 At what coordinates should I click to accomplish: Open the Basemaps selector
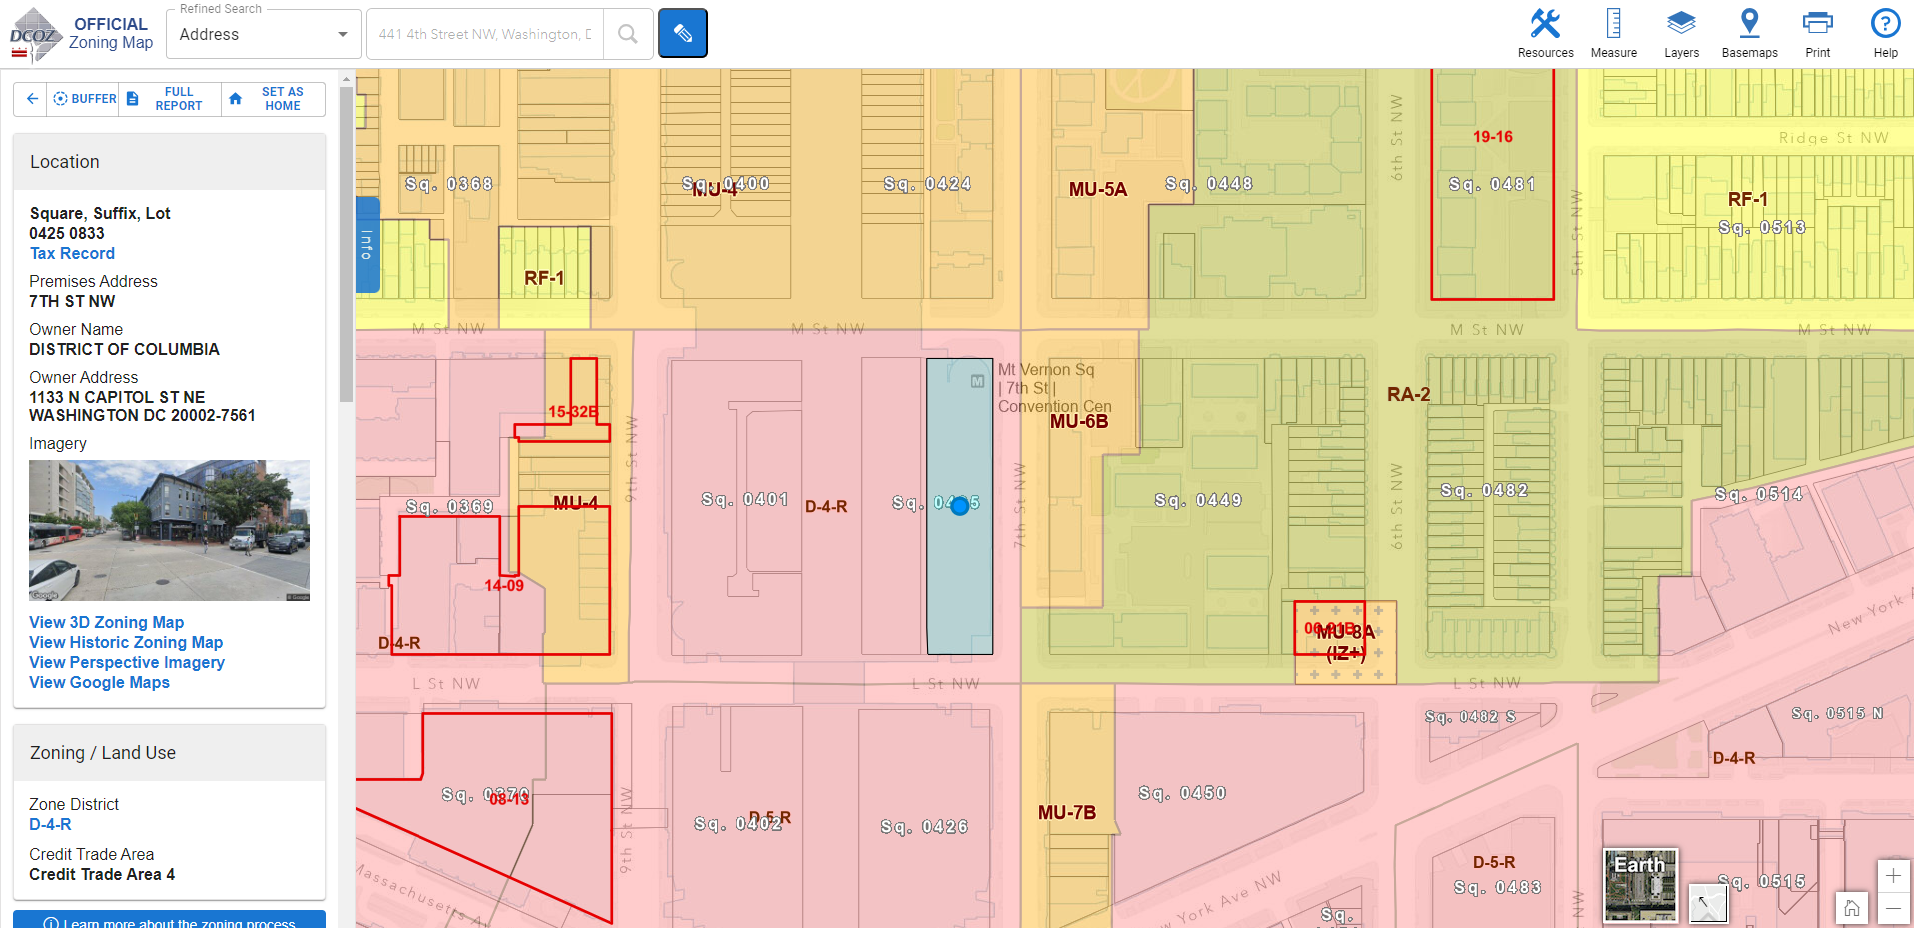pyautogui.click(x=1749, y=33)
